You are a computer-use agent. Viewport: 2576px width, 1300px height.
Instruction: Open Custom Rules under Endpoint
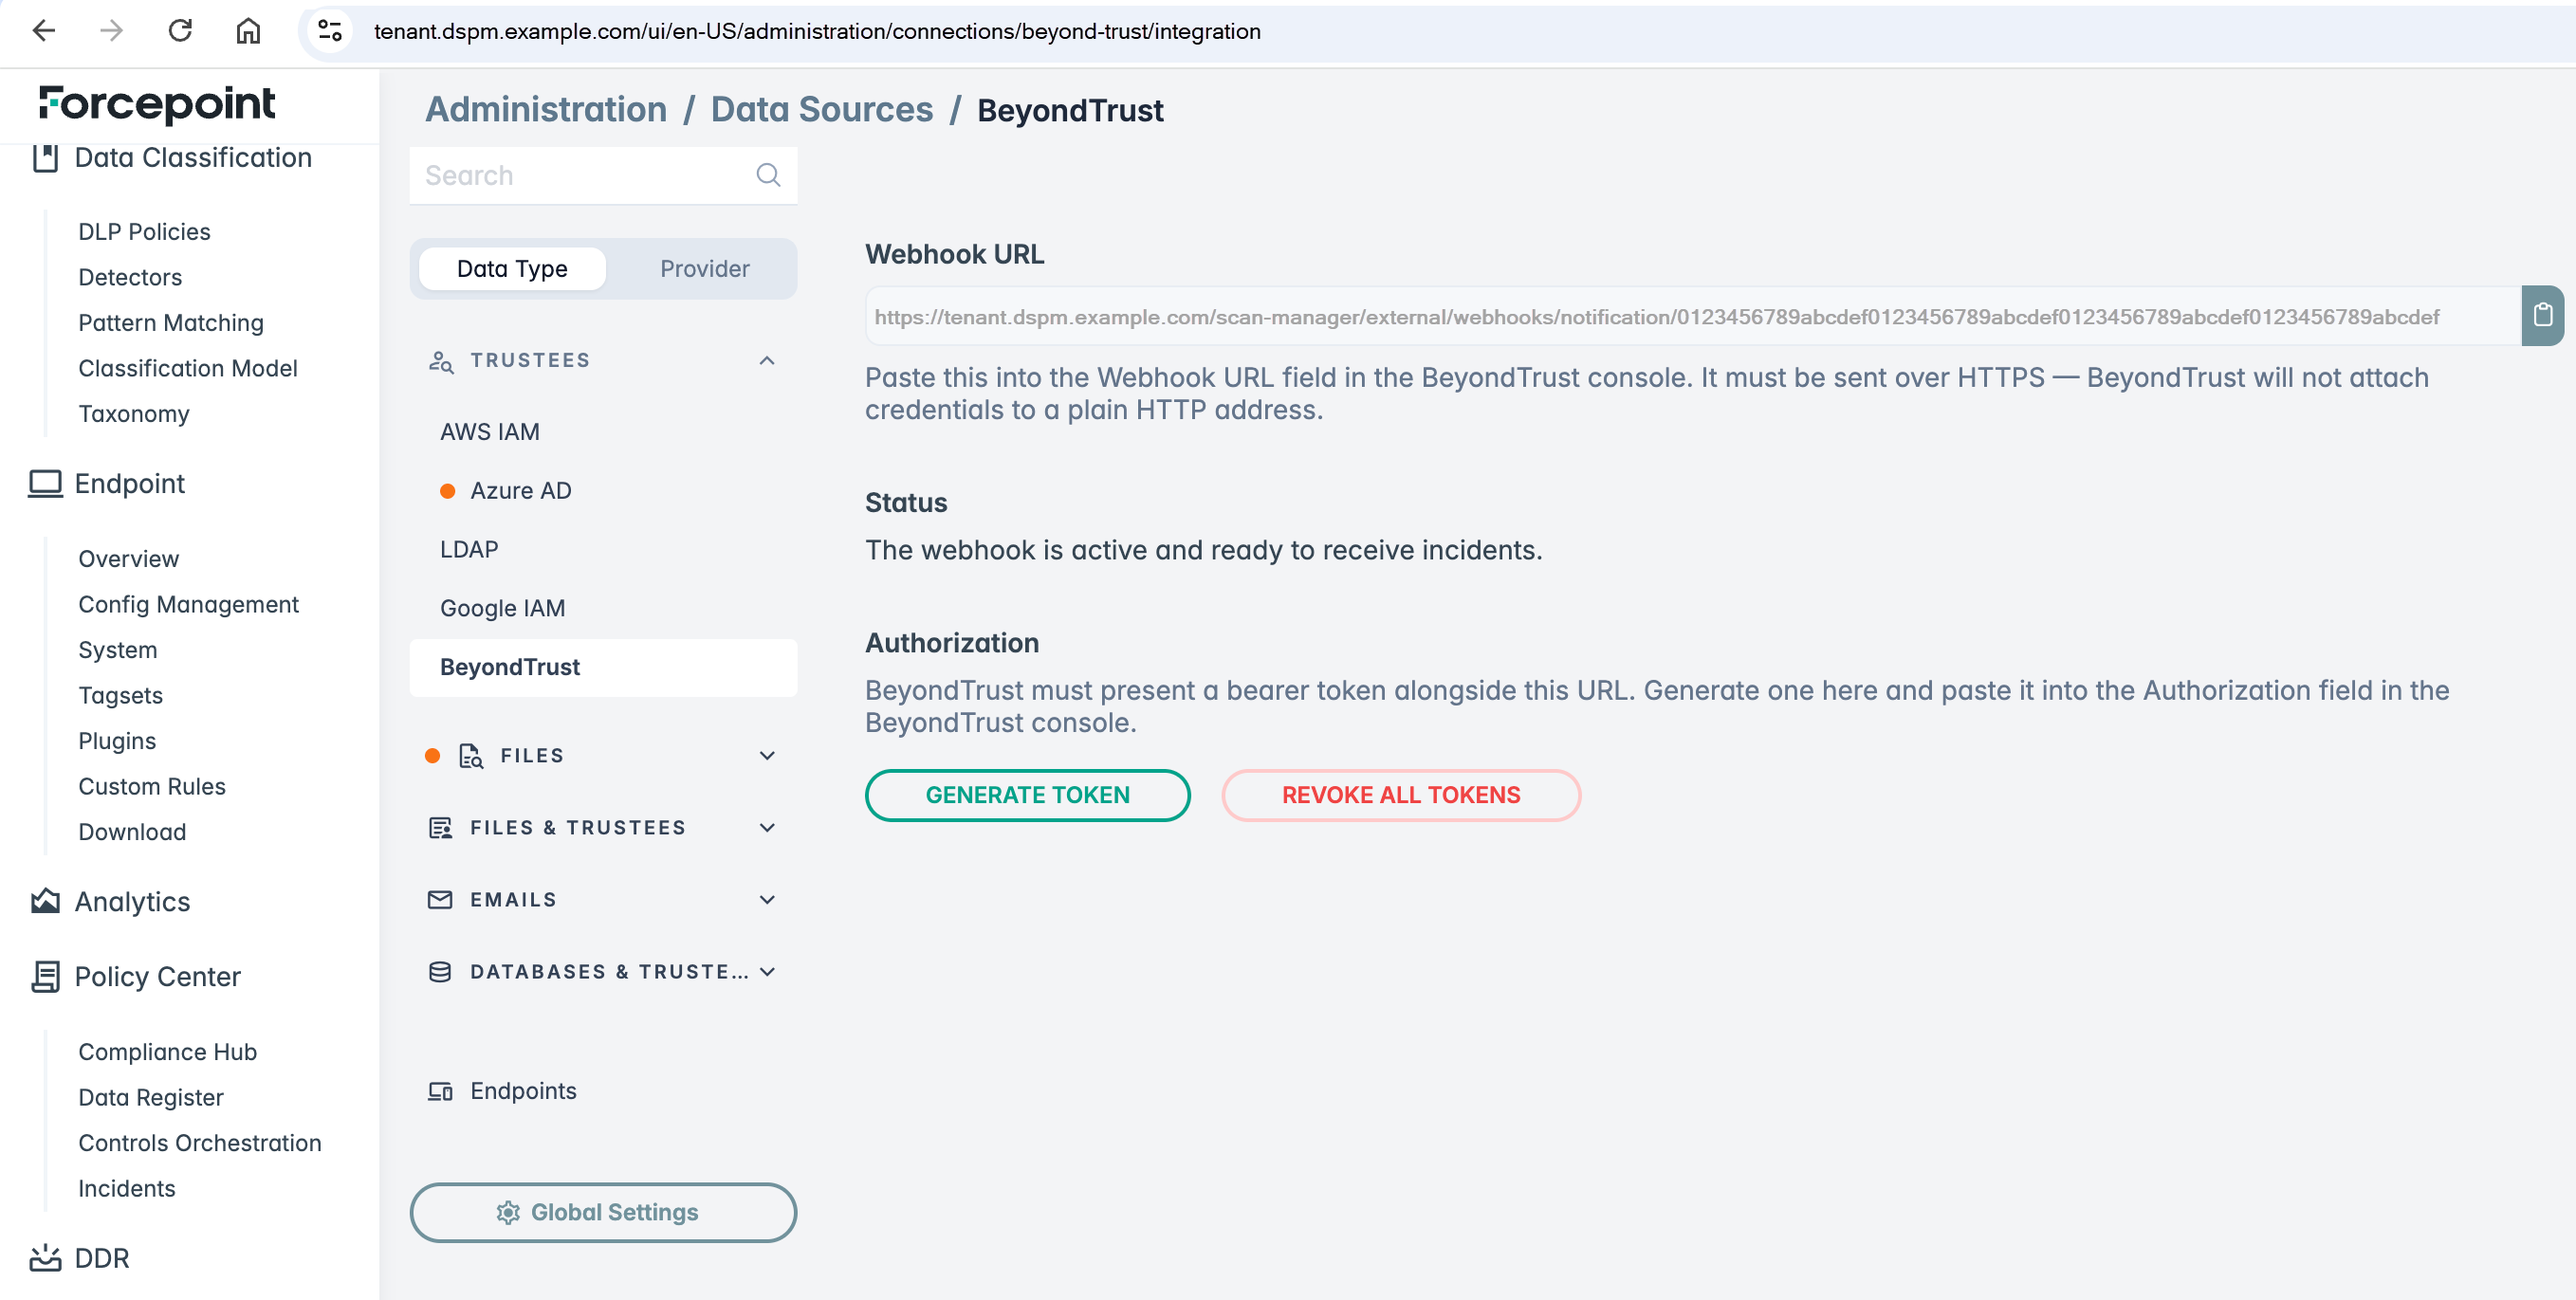click(152, 787)
